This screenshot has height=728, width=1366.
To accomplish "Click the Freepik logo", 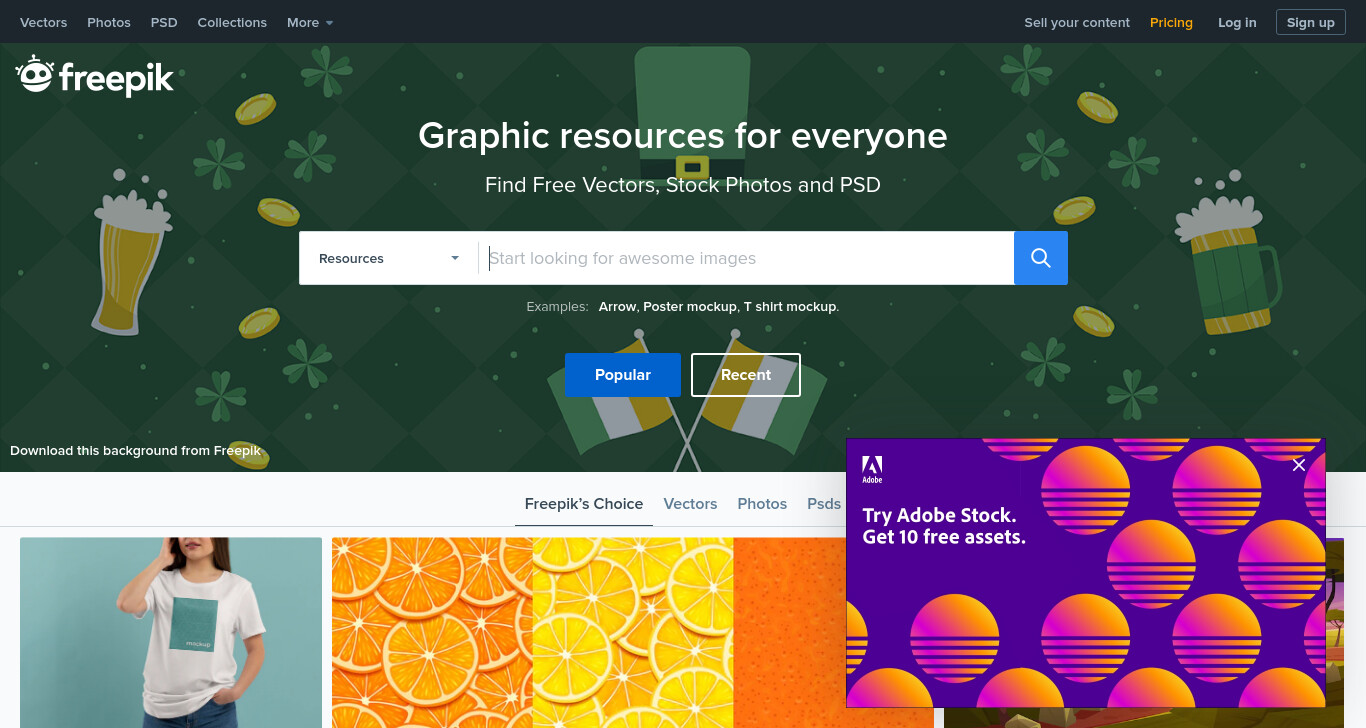I will [x=95, y=77].
